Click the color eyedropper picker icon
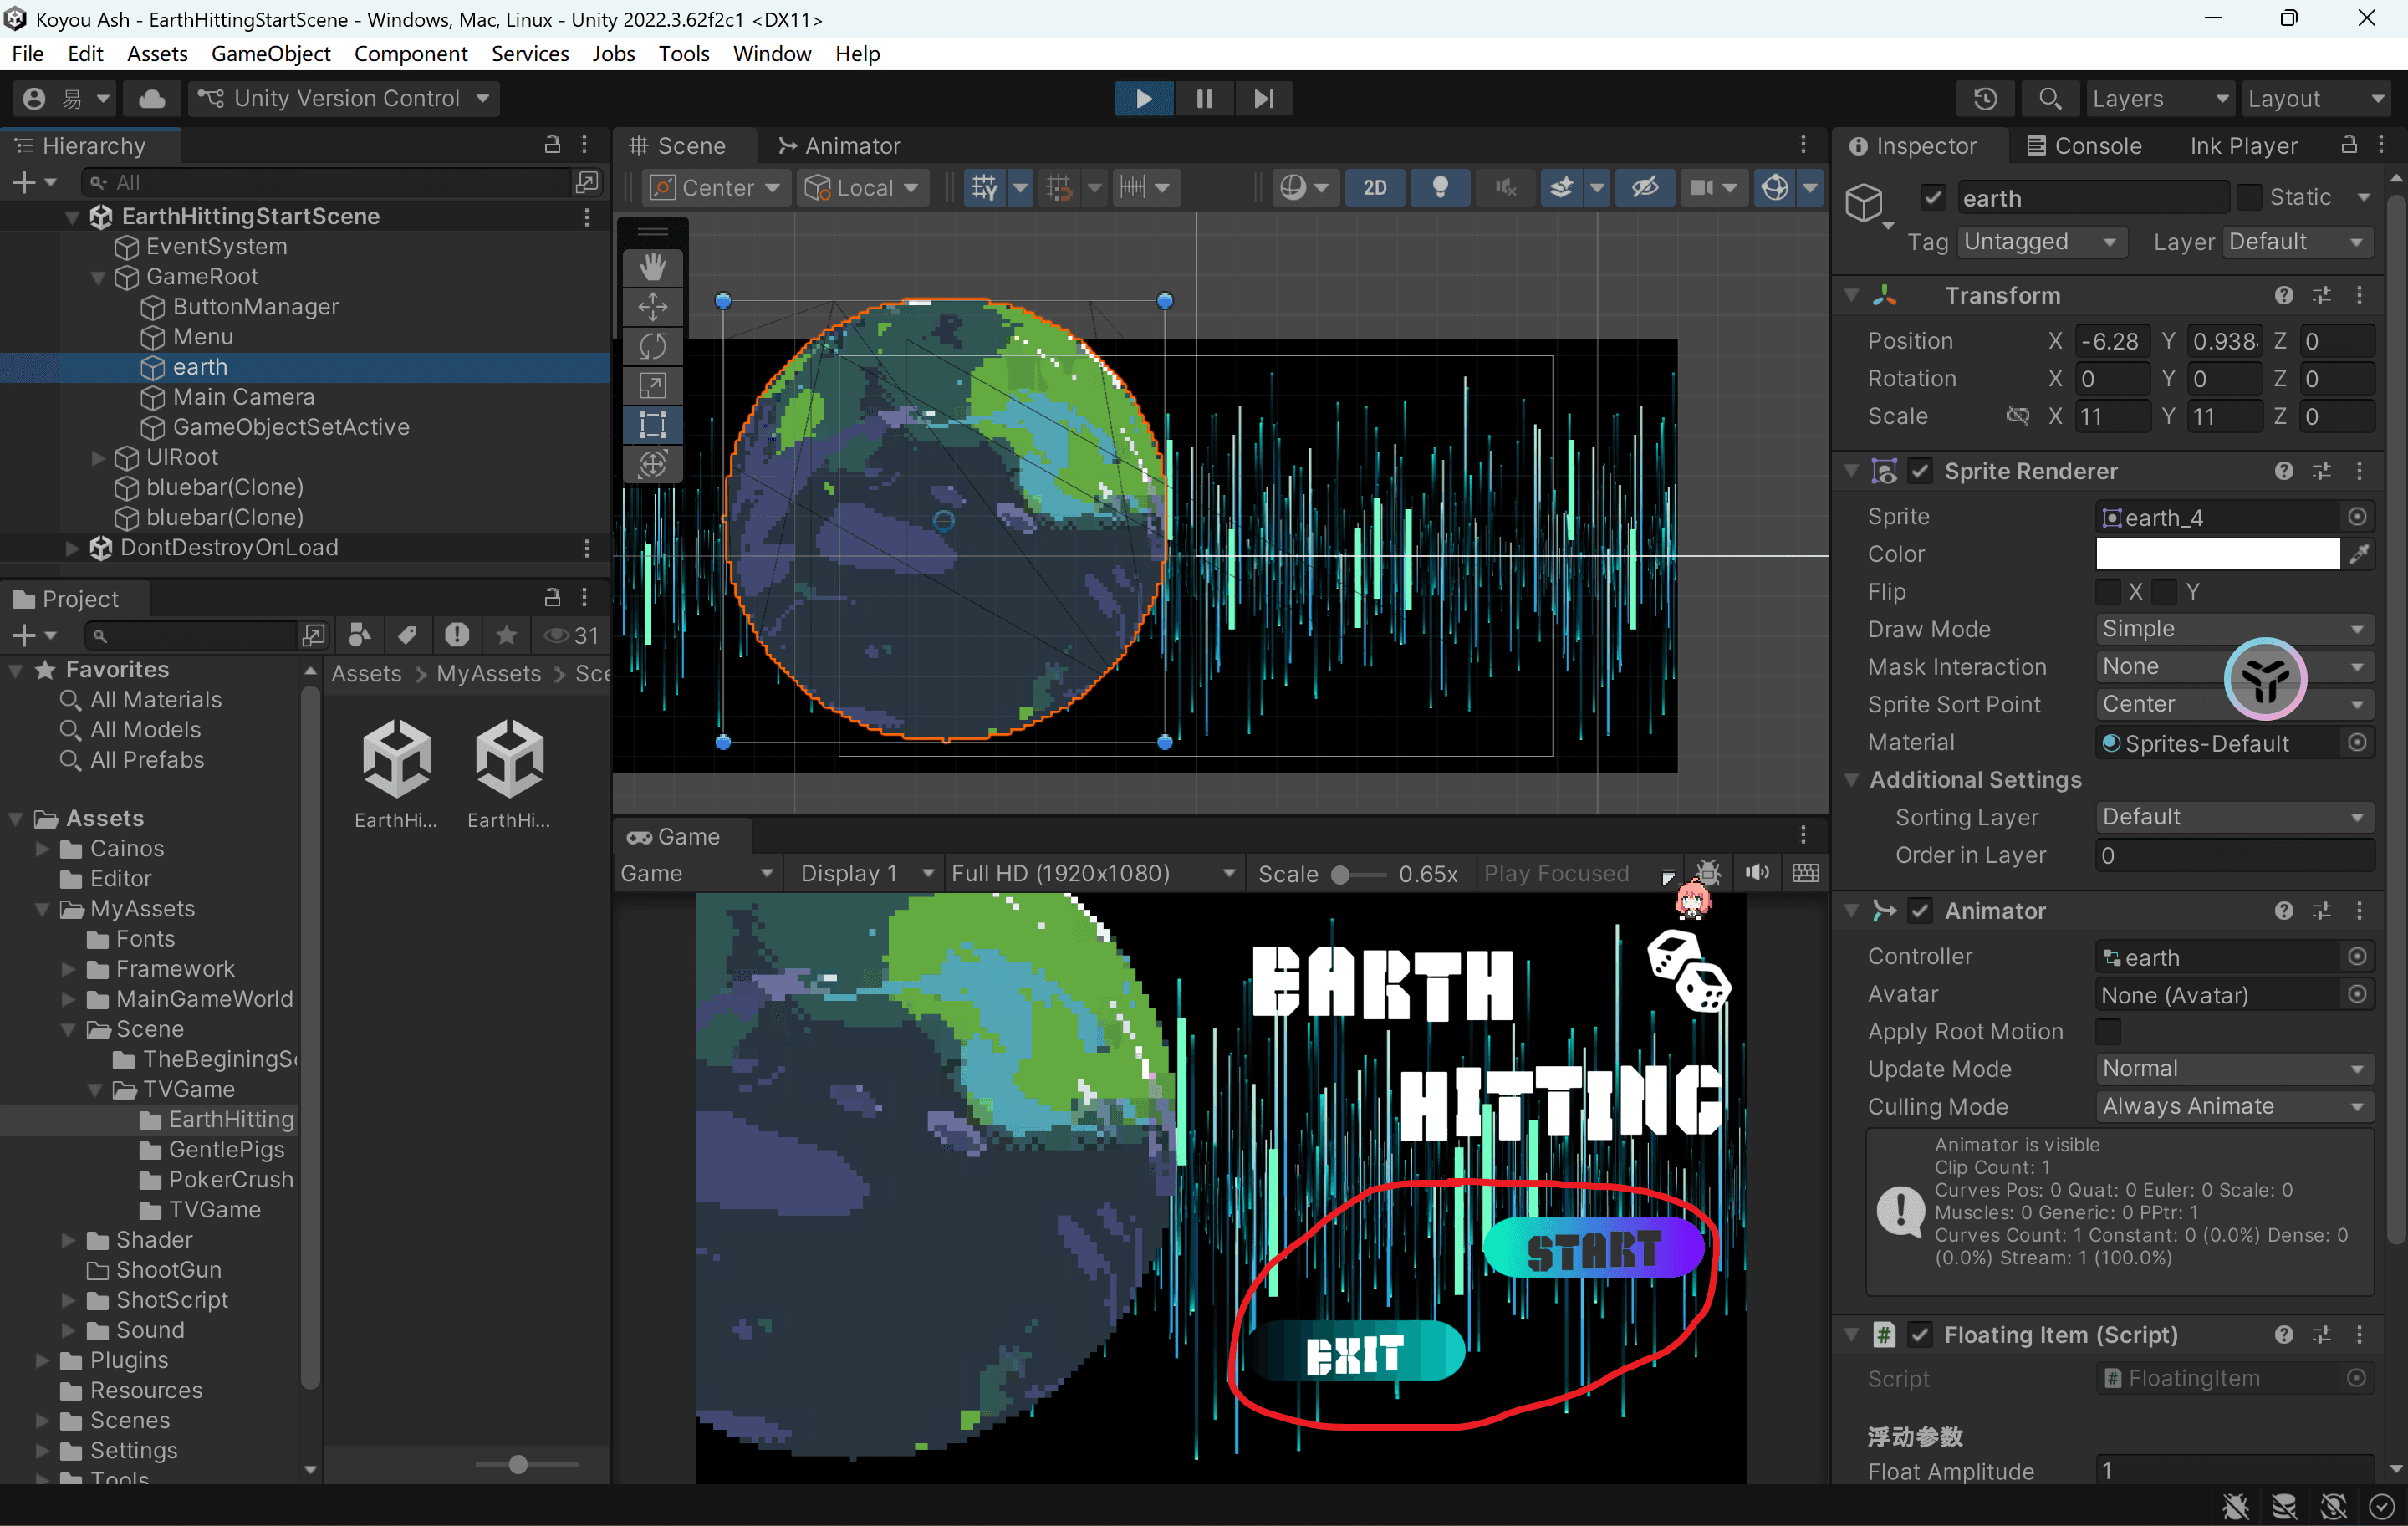This screenshot has width=2408, height=1526. [2359, 554]
